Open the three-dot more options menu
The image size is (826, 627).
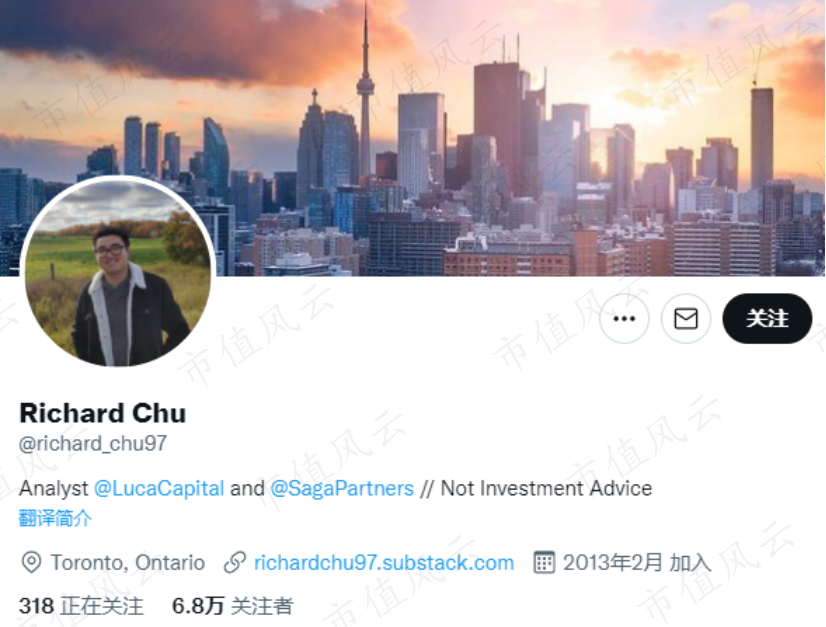coord(624,319)
